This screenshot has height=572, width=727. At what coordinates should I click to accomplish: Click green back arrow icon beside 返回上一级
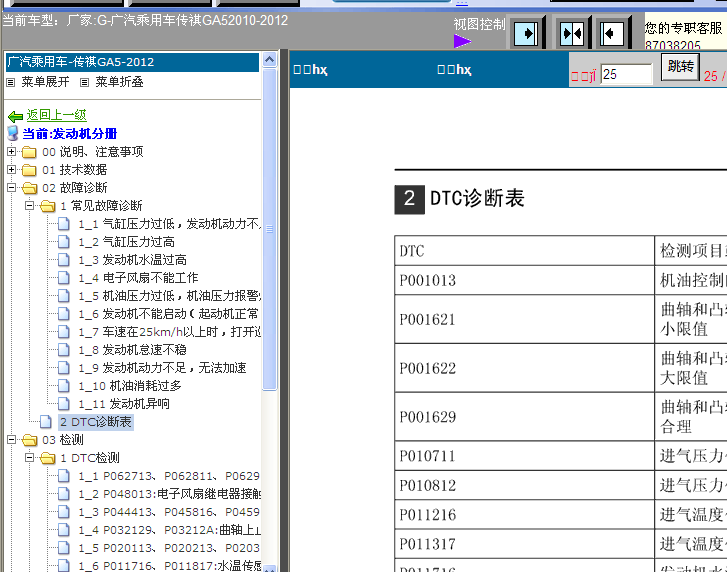click(x=15, y=116)
